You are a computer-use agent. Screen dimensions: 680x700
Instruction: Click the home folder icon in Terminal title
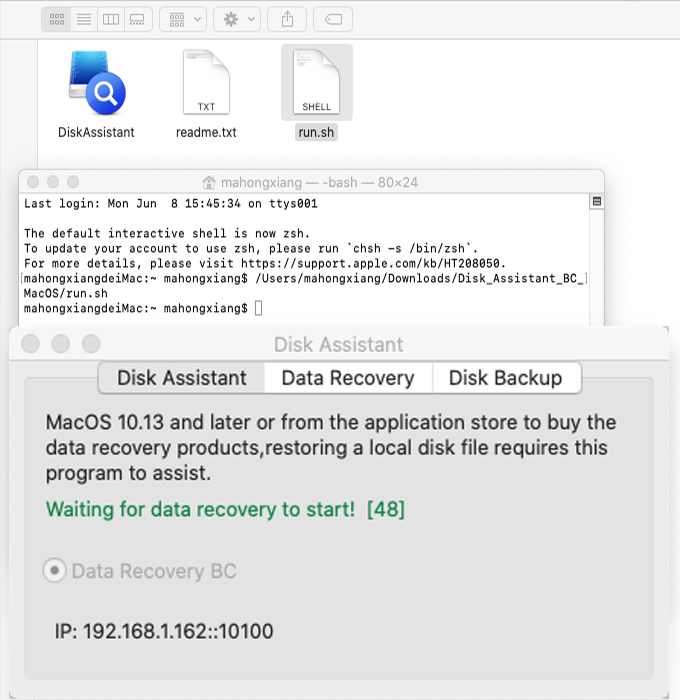coord(209,182)
